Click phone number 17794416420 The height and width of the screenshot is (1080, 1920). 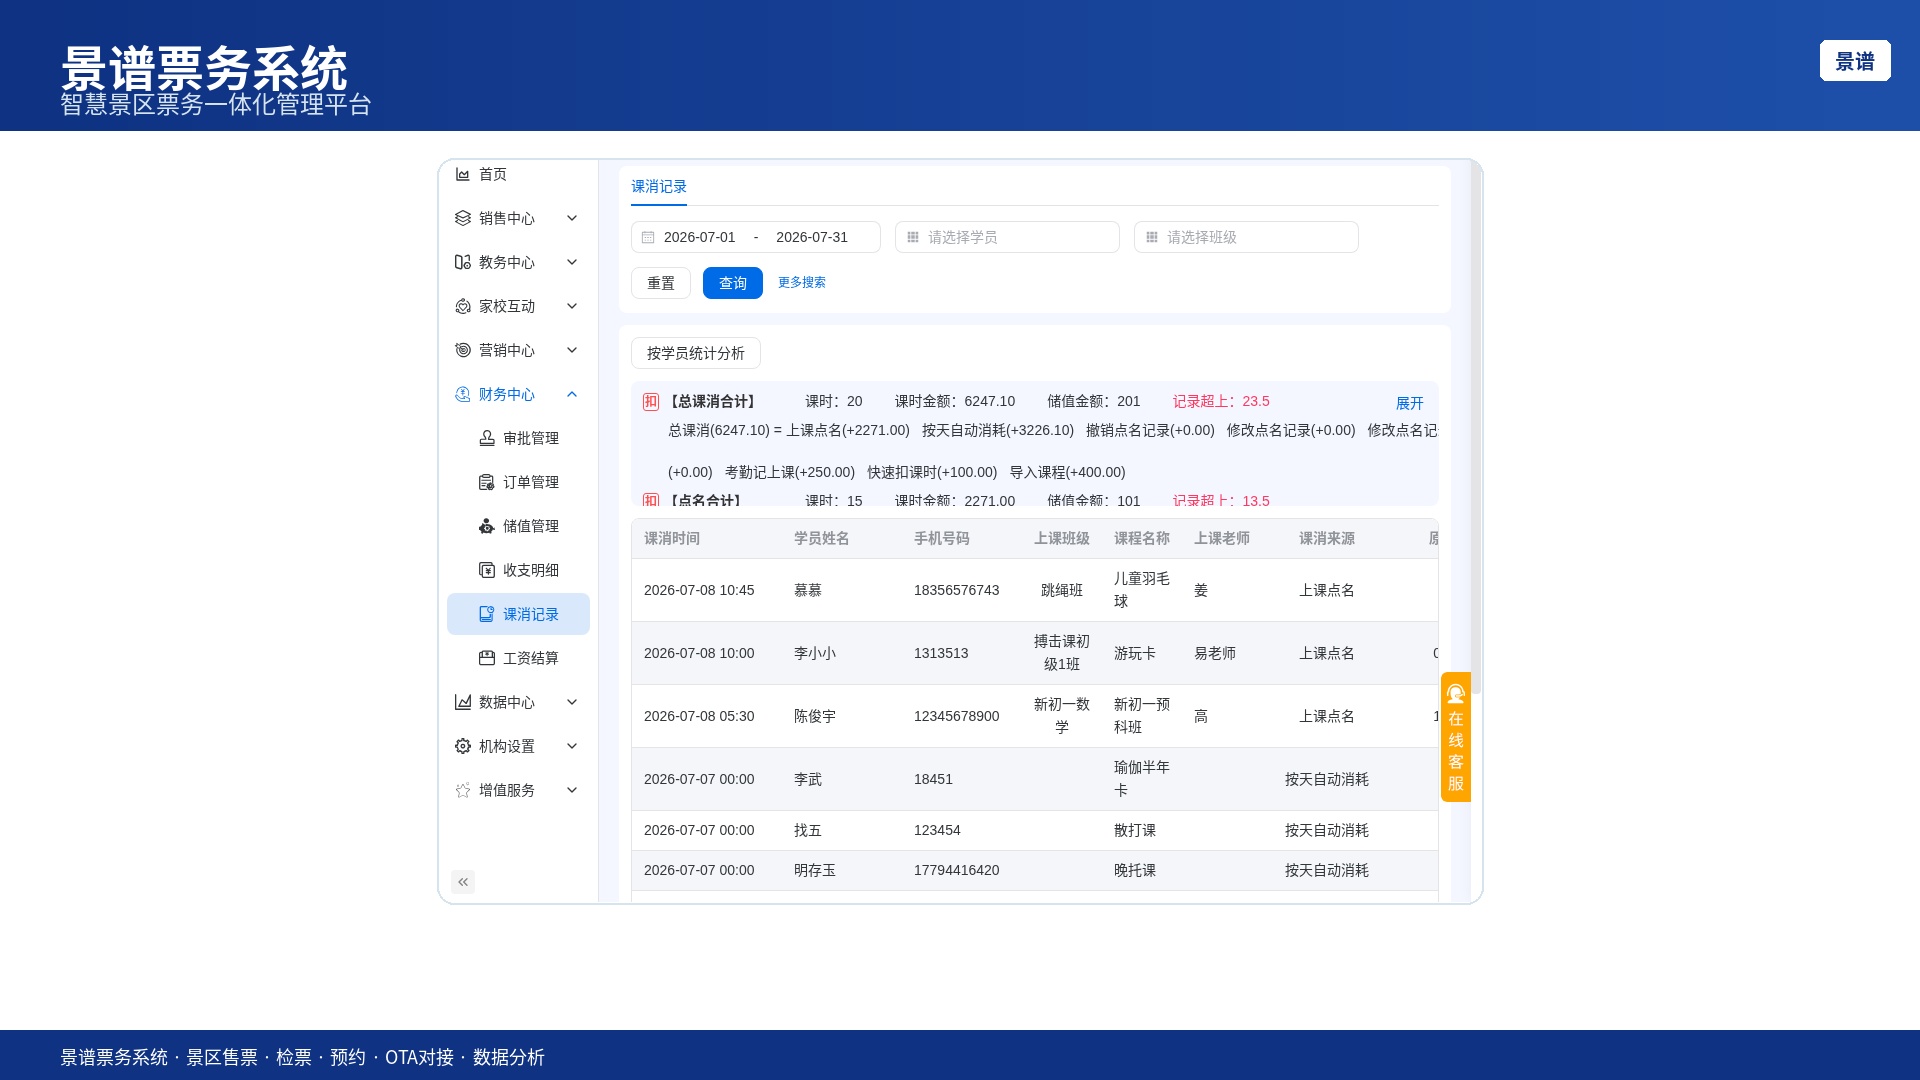957,870
